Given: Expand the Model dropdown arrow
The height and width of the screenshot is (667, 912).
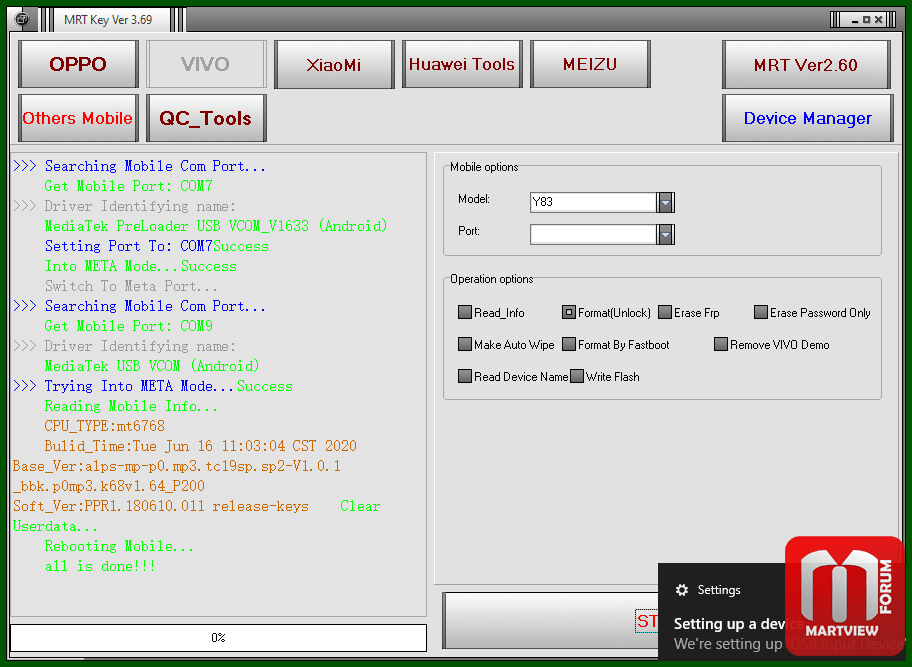Looking at the screenshot, I should point(665,202).
